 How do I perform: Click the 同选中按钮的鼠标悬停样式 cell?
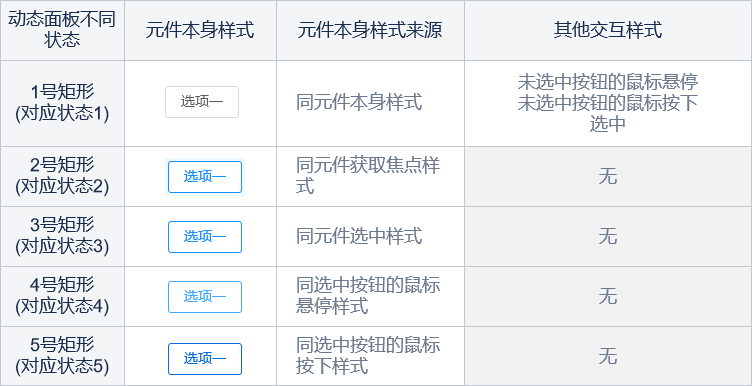[x=370, y=296]
